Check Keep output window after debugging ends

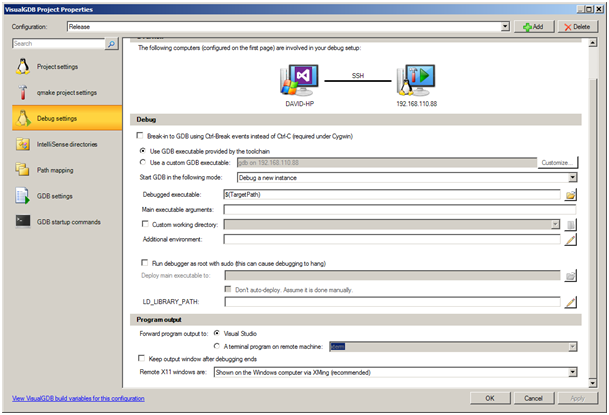[141, 358]
